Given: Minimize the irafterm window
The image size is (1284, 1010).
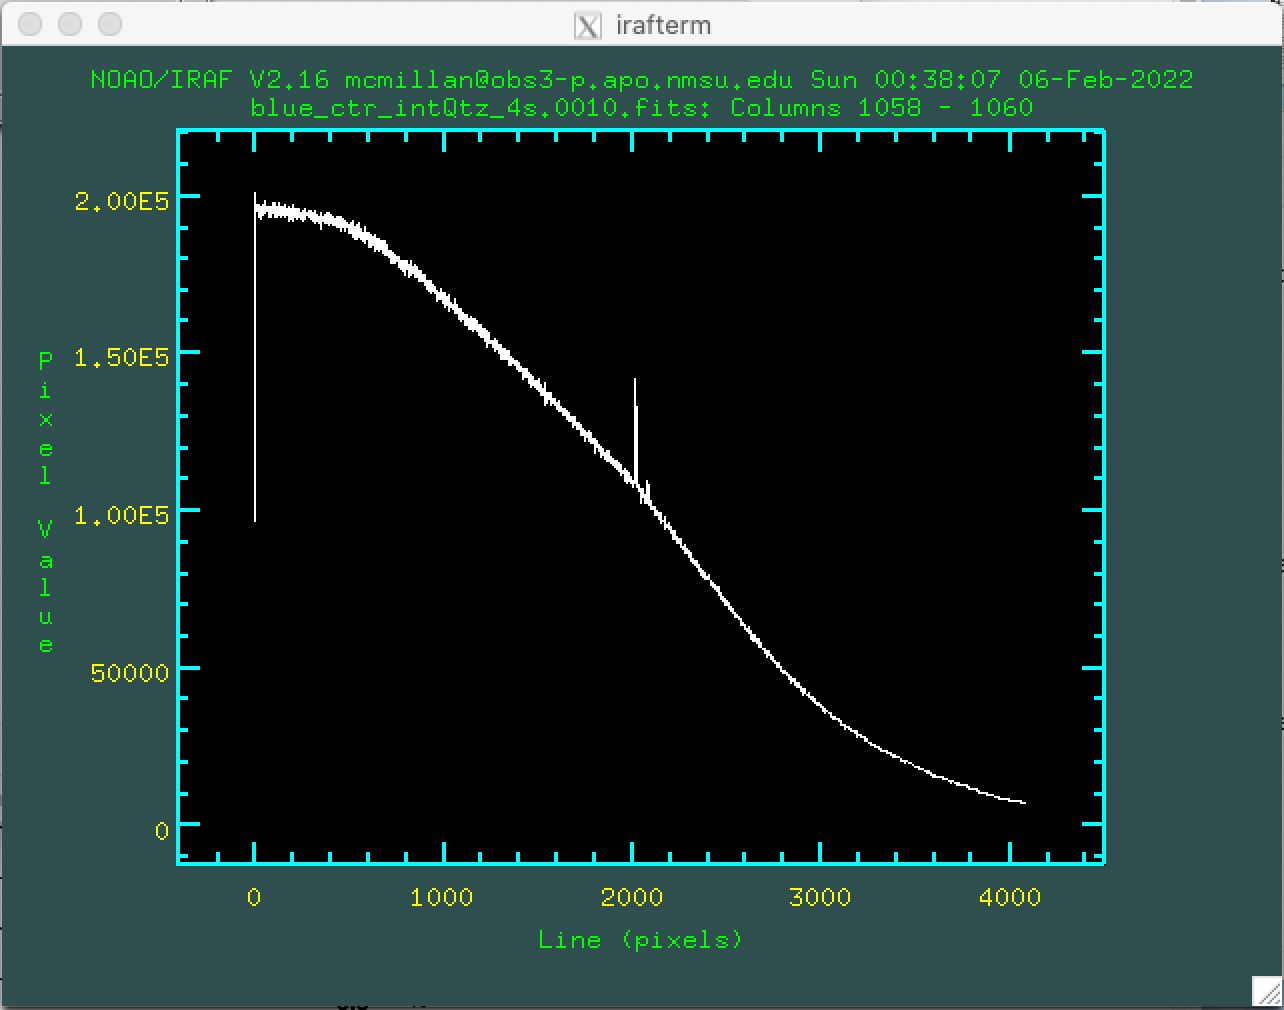Looking at the screenshot, I should click(70, 24).
